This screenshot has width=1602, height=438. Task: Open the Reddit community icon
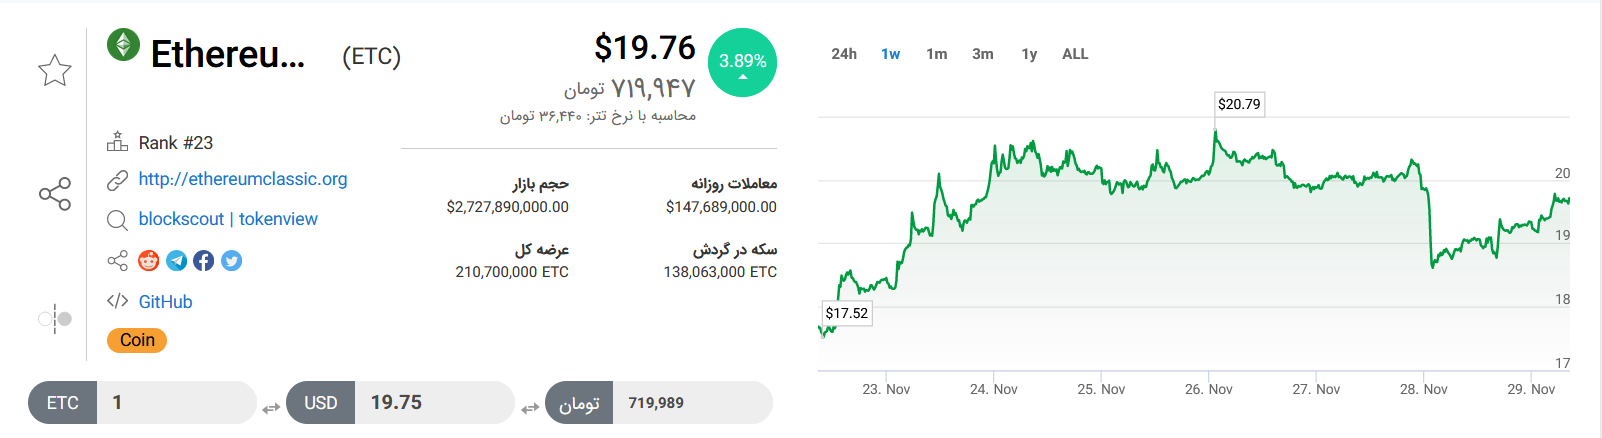(149, 261)
